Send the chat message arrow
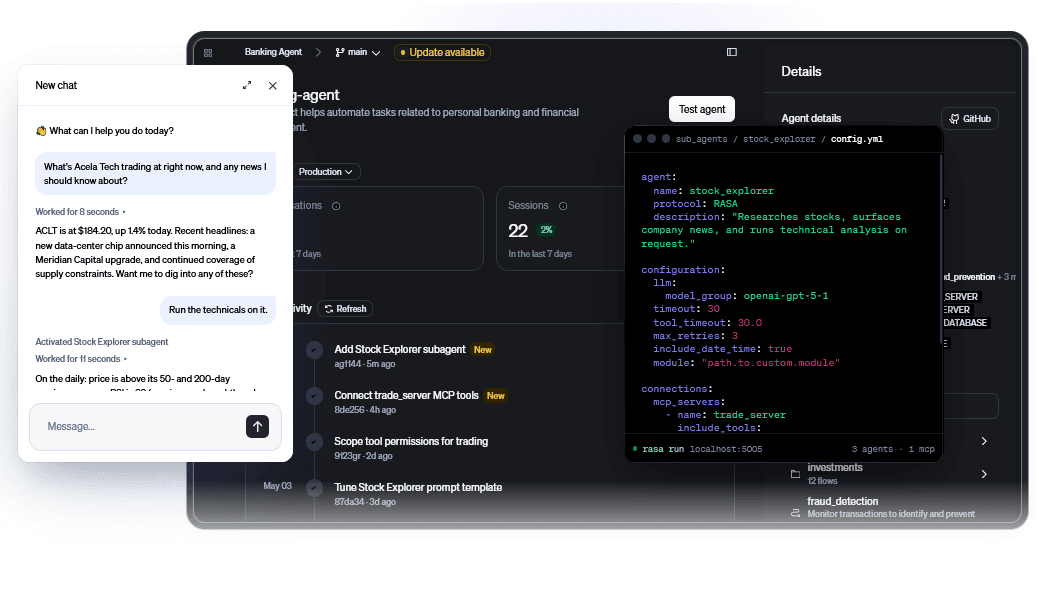Image resolution: width=1039 pixels, height=589 pixels. (257, 427)
